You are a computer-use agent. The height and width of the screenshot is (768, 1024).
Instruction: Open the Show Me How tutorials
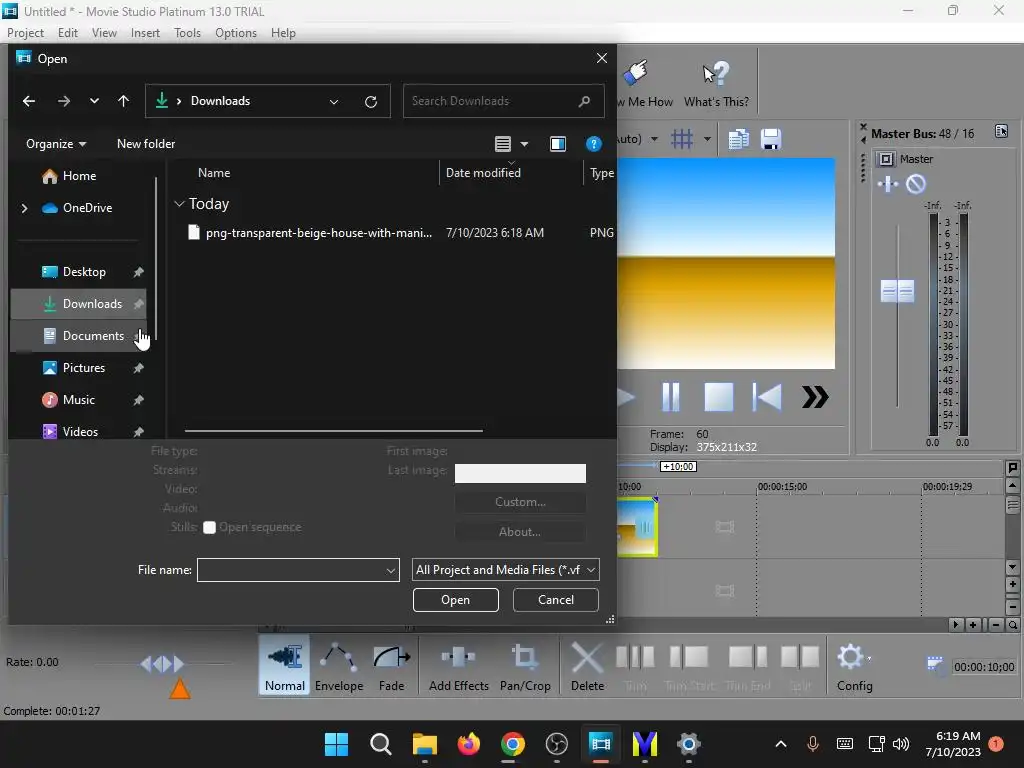[x=645, y=84]
